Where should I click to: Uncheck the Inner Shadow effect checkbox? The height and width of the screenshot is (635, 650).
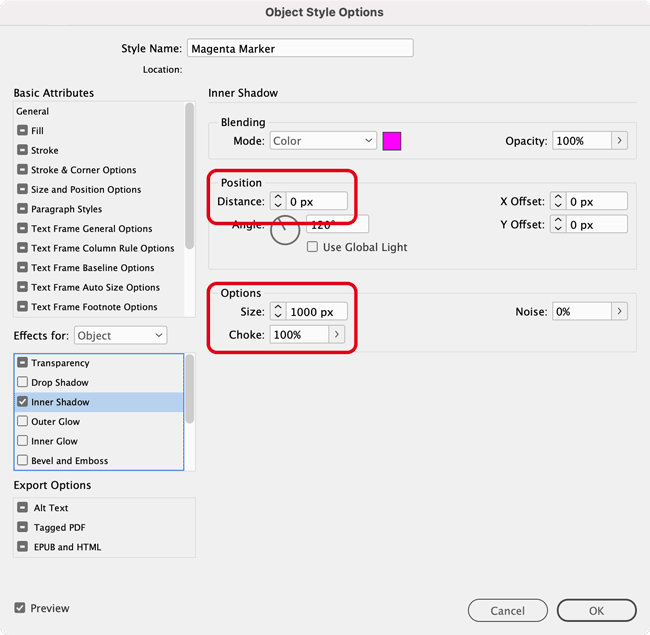(x=22, y=402)
